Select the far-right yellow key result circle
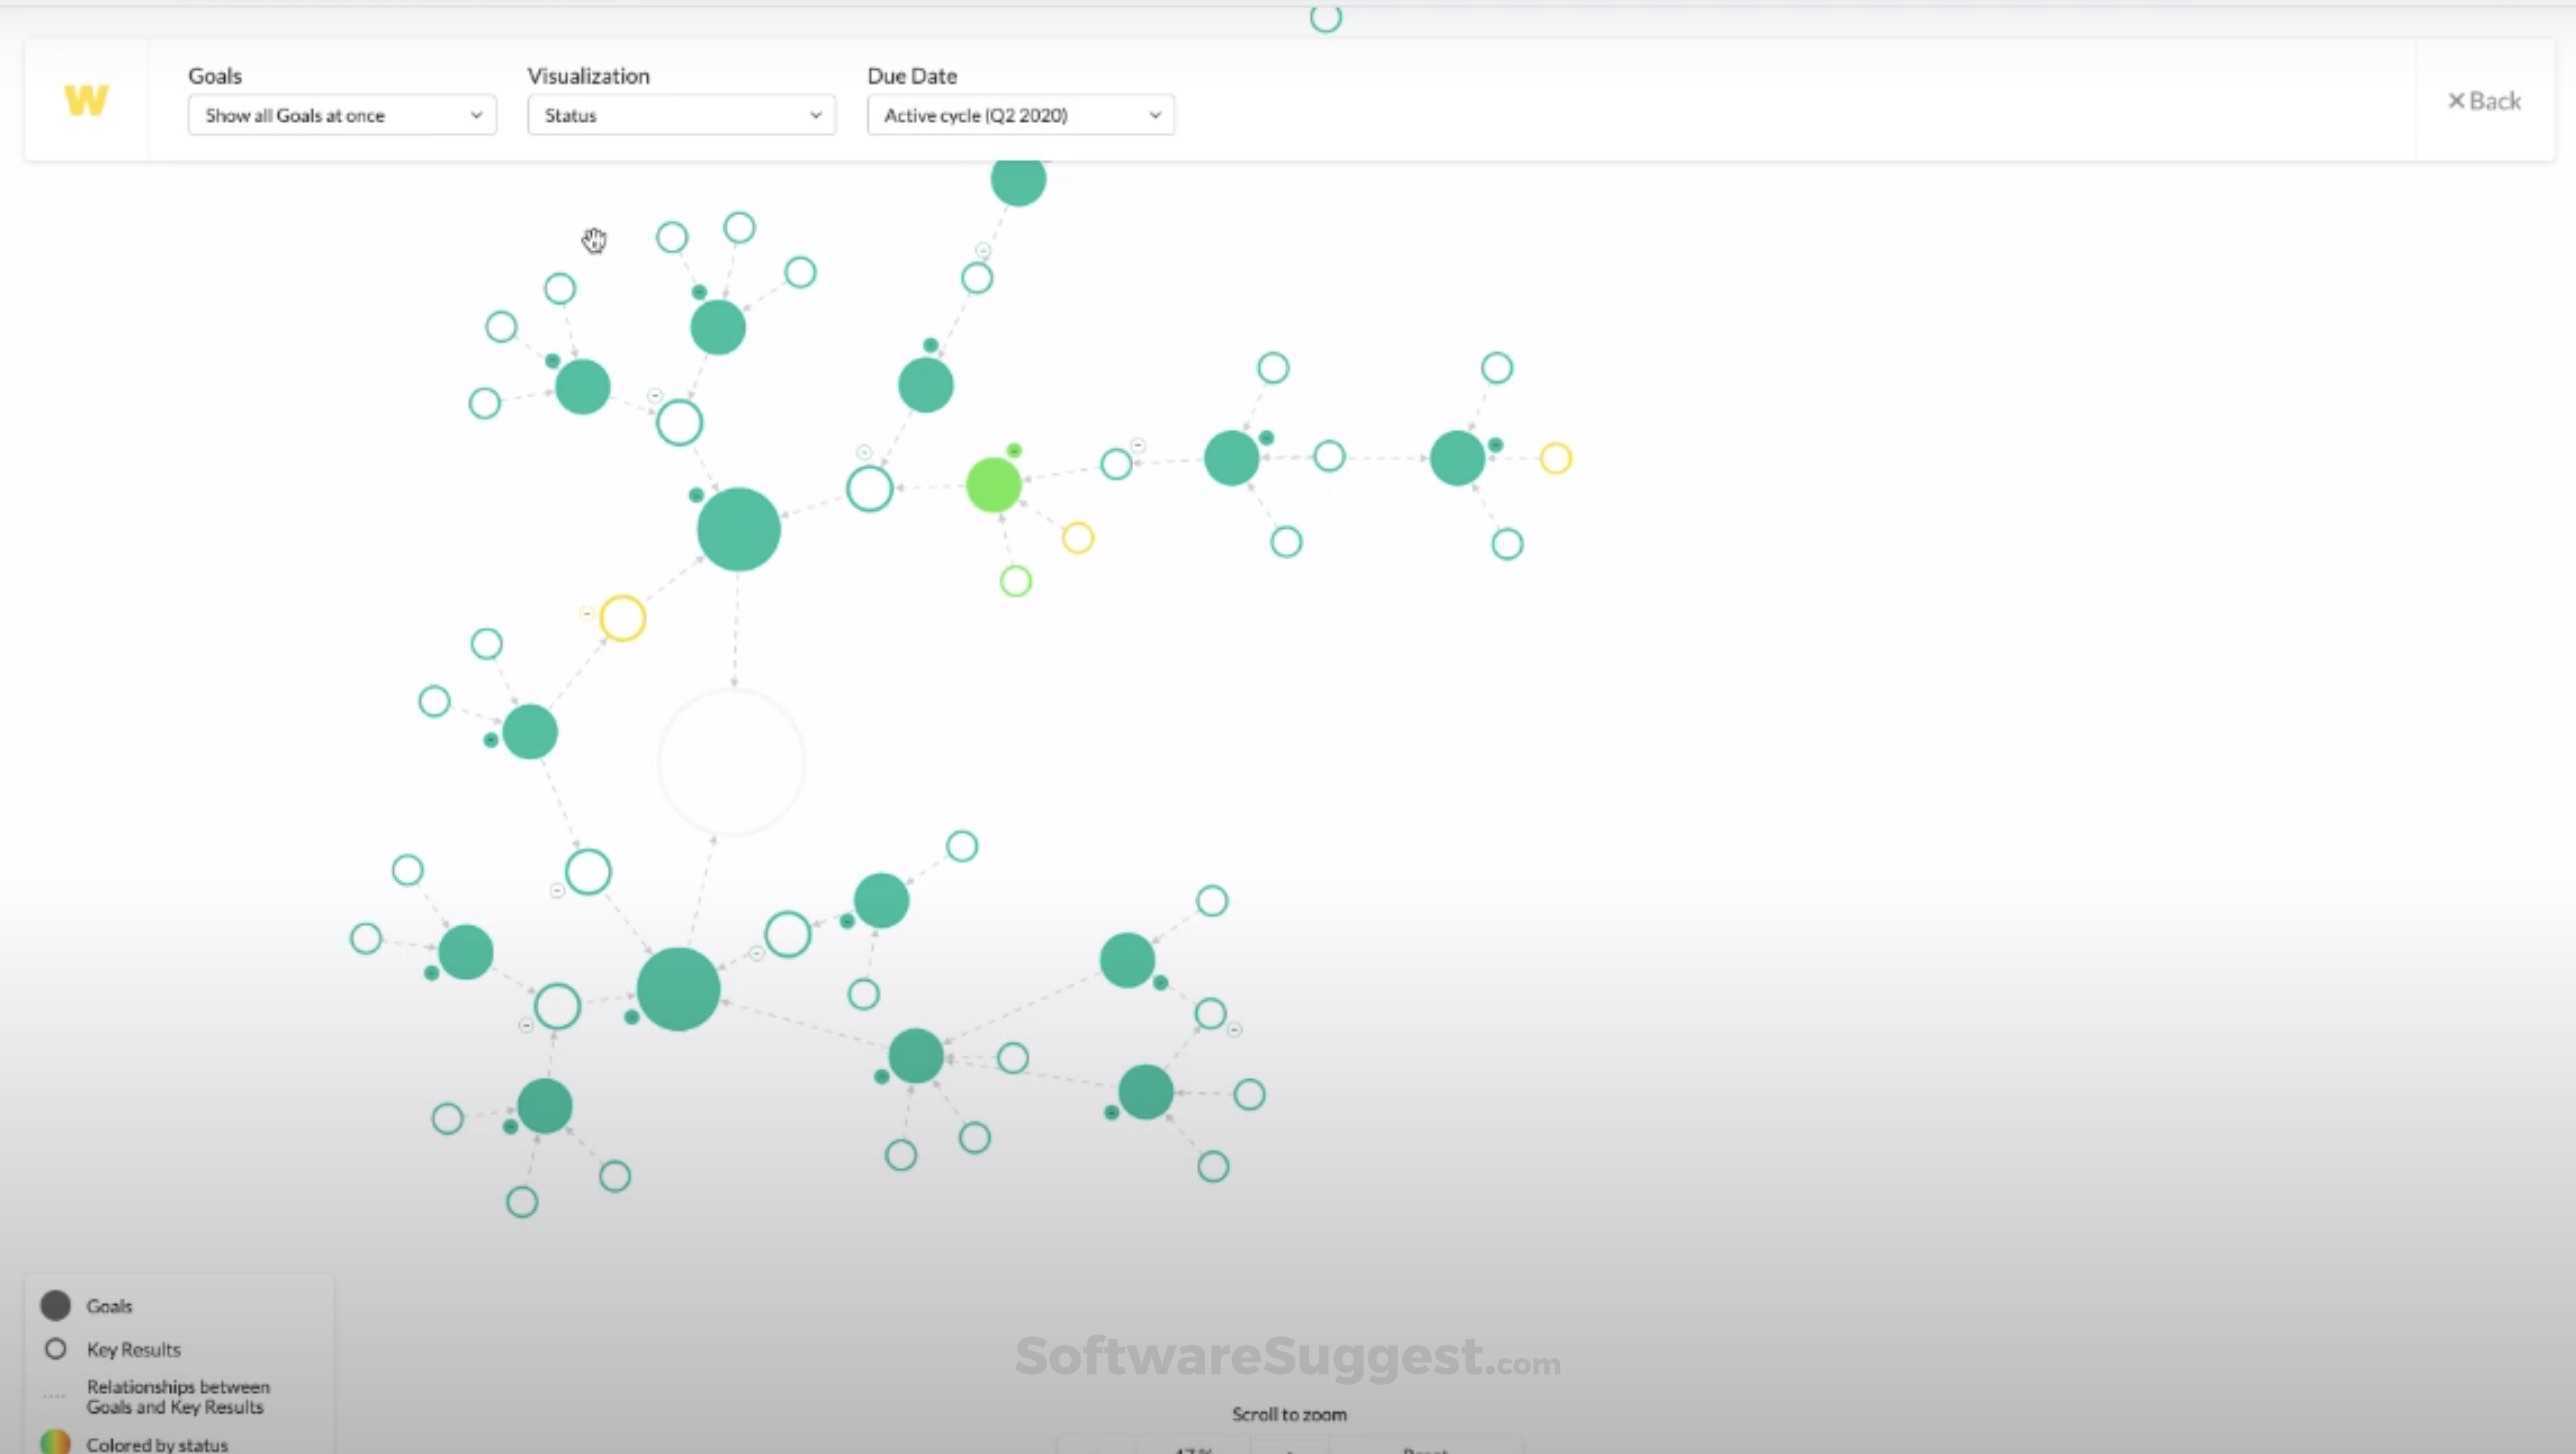This screenshot has height=1454, width=2576. point(1555,459)
